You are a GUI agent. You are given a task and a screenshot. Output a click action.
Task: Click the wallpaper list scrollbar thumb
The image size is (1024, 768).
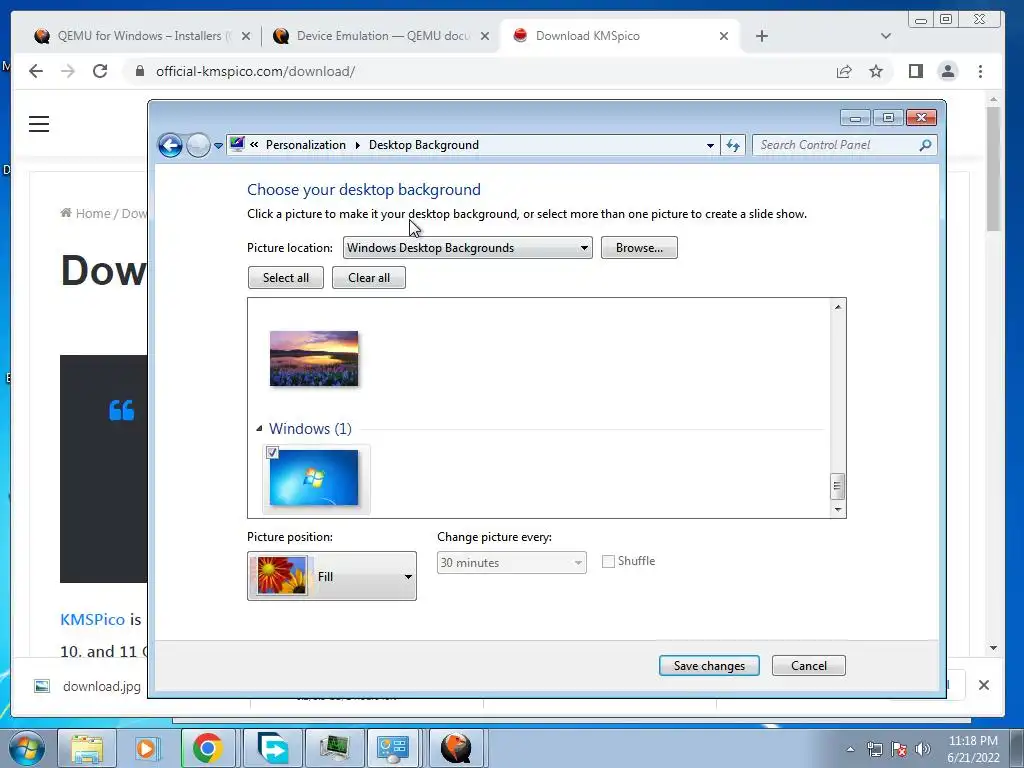[837, 485]
